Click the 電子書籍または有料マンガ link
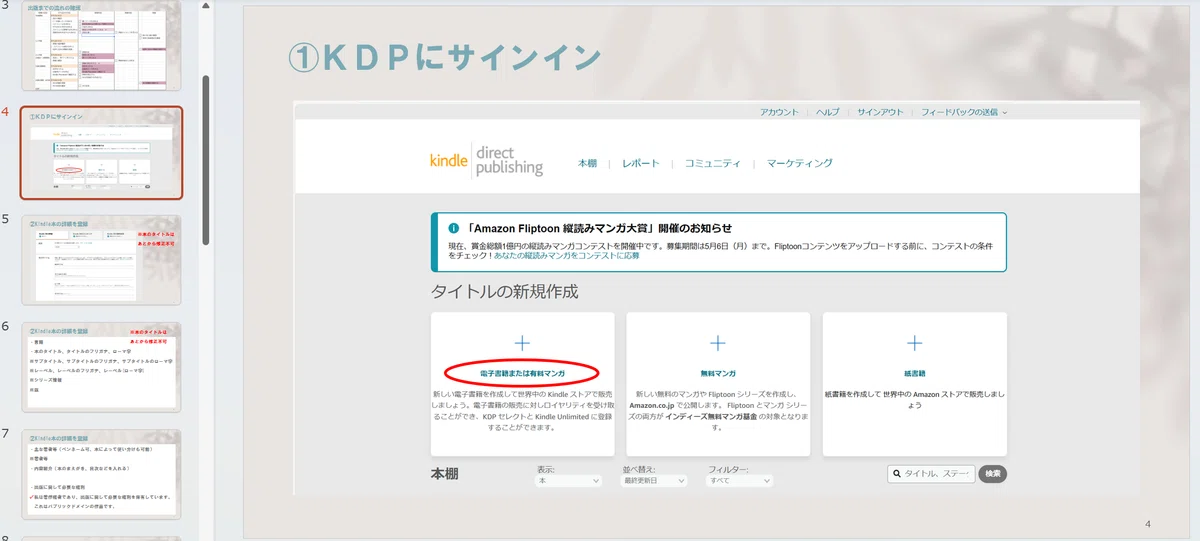This screenshot has height=541, width=1200. pos(521,373)
